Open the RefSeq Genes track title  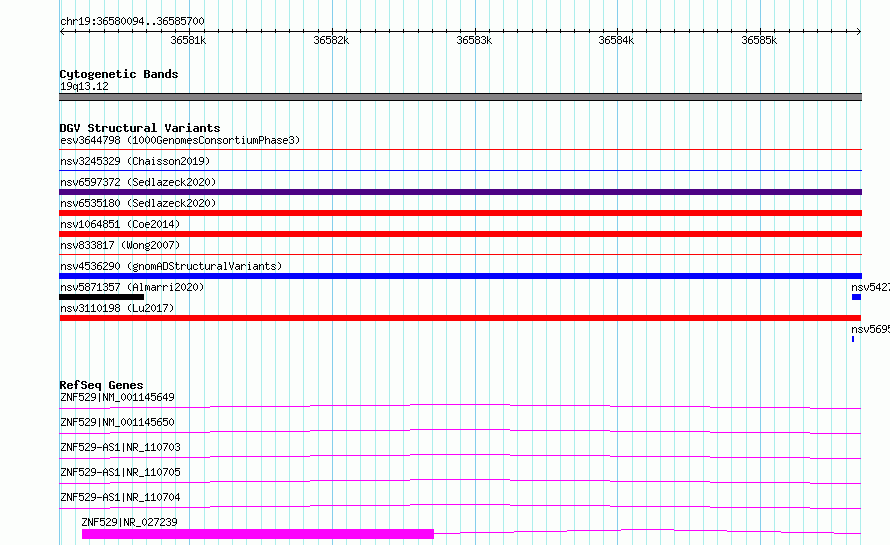click(101, 385)
